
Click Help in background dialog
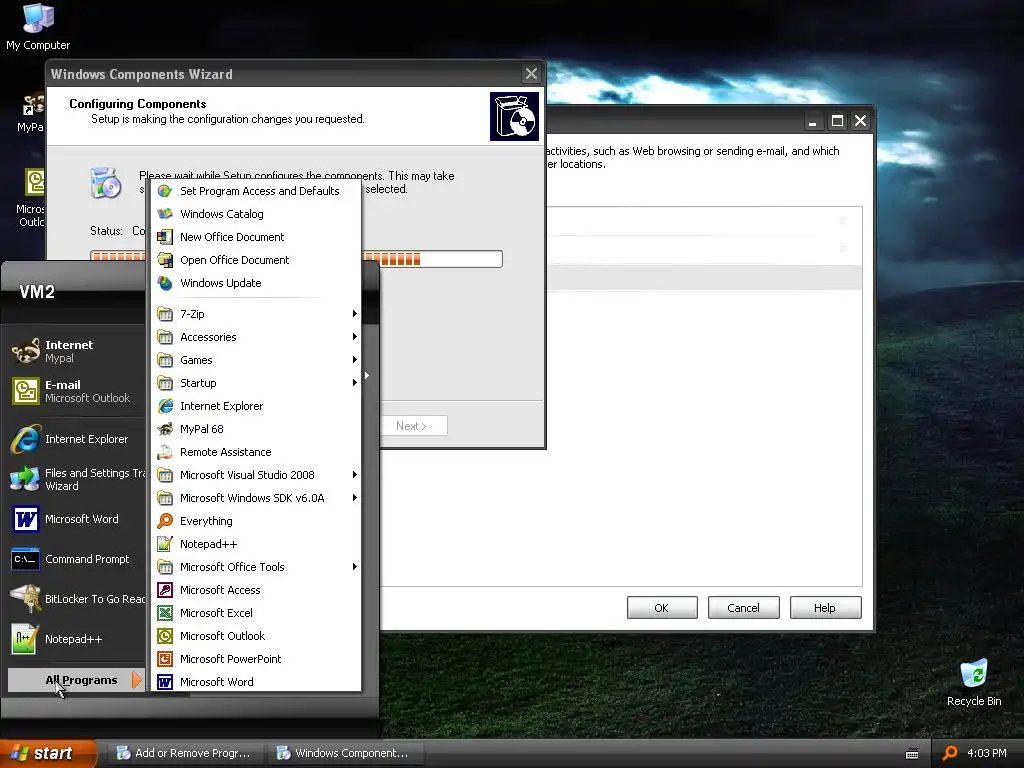tap(825, 607)
